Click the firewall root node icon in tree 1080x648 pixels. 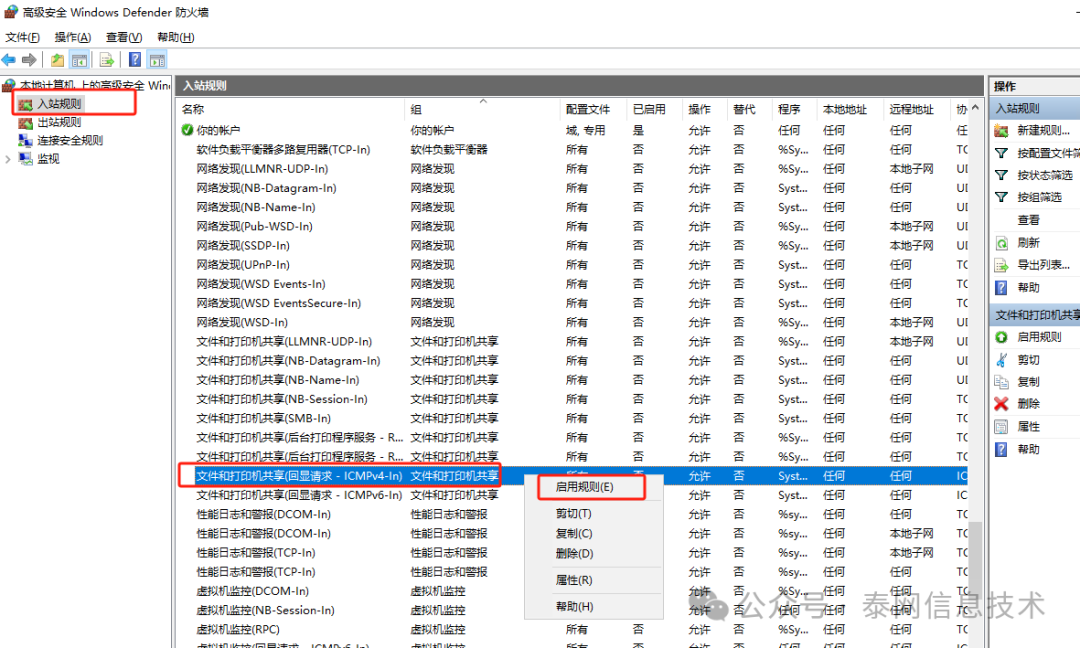pyautogui.click(x=8, y=85)
